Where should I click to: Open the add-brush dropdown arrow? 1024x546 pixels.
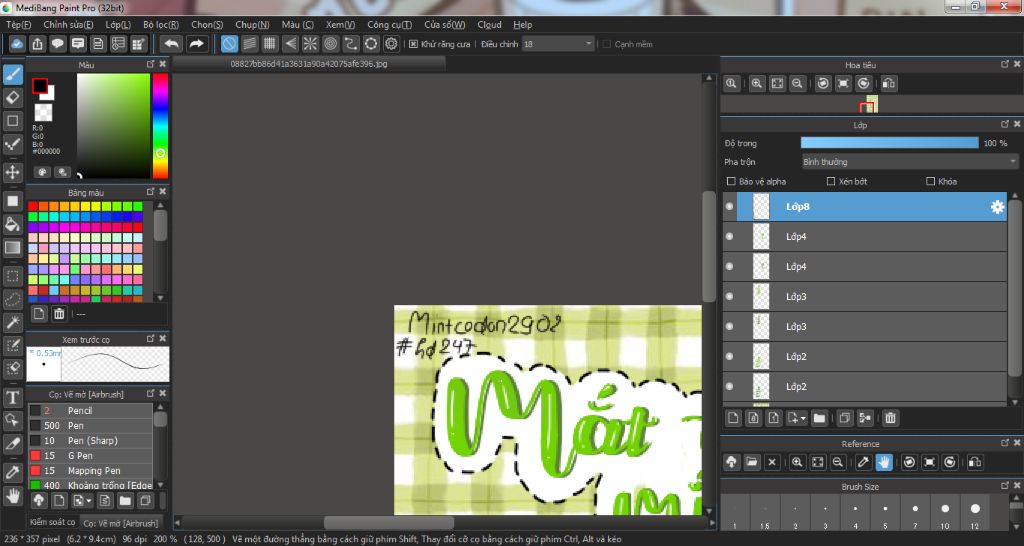89,502
